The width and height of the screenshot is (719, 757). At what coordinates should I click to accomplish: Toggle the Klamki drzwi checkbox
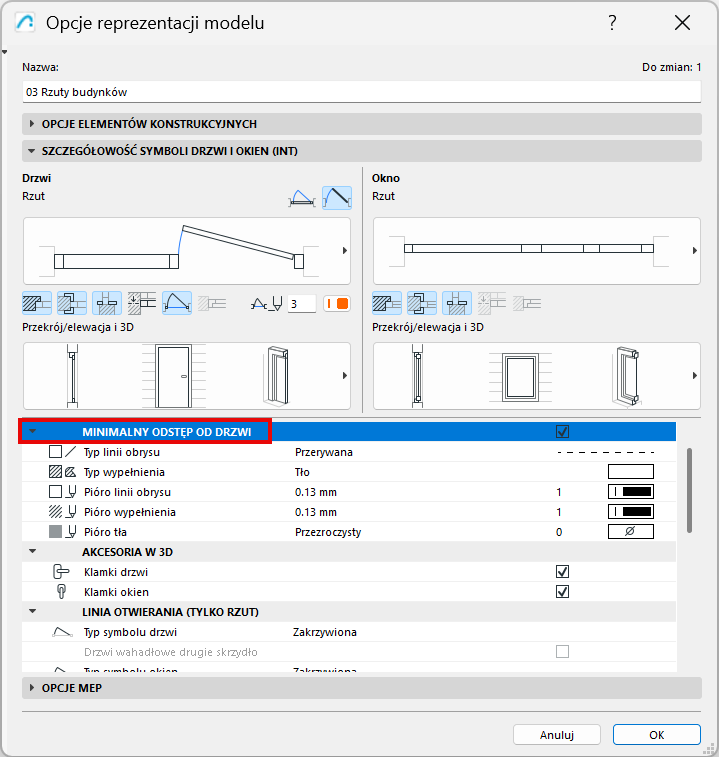pyautogui.click(x=563, y=572)
